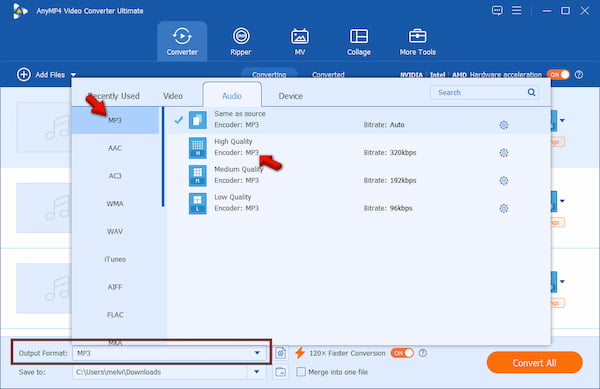Toggle Hardware acceleration switch
Screen dimensions: 600x389
tap(558, 75)
